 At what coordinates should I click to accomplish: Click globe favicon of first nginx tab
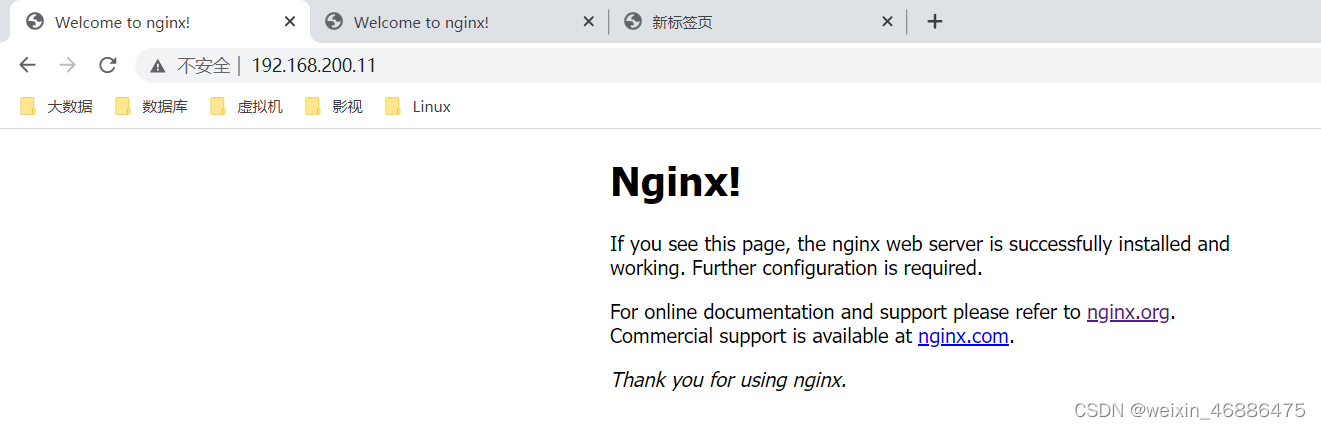click(35, 22)
